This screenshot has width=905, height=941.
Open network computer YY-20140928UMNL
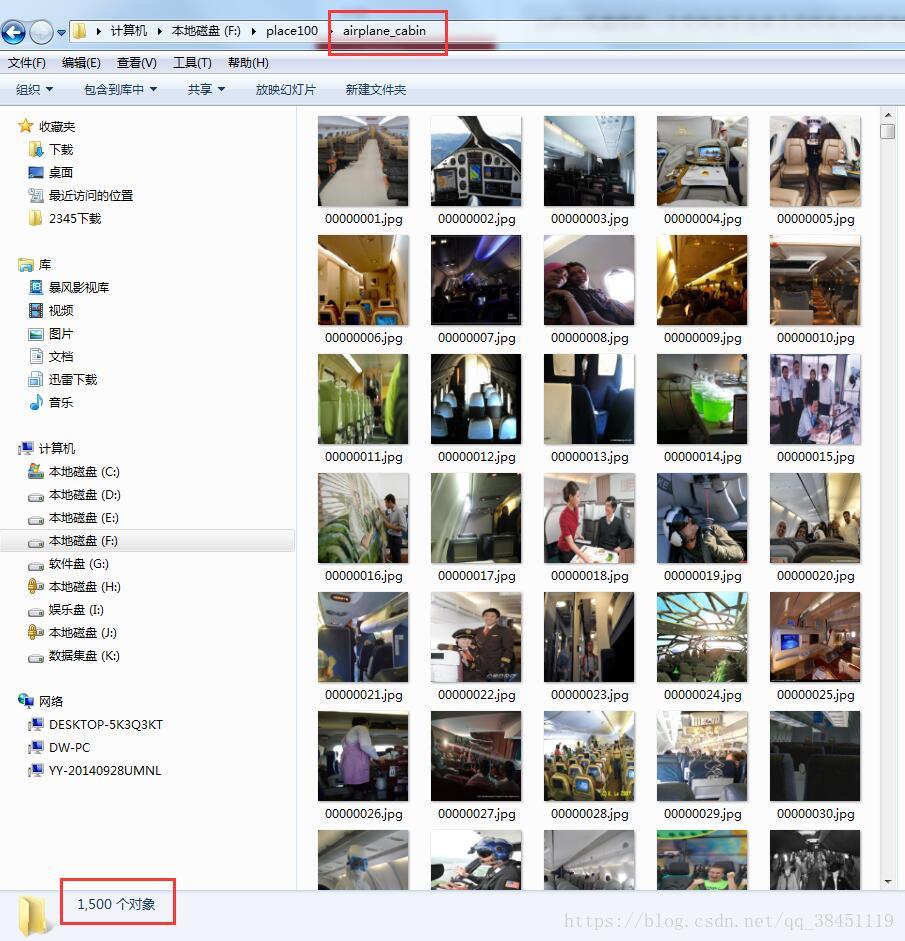(104, 770)
